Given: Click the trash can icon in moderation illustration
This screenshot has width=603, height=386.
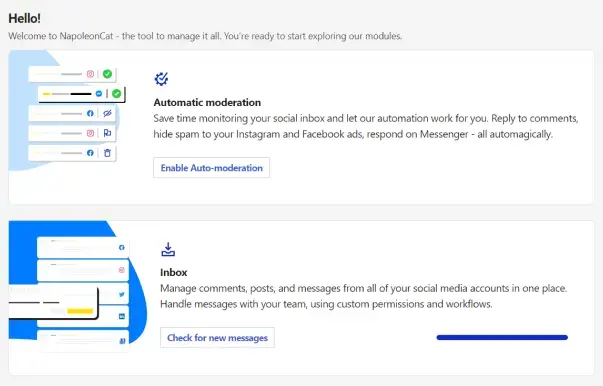Looking at the screenshot, I should pyautogui.click(x=107, y=153).
